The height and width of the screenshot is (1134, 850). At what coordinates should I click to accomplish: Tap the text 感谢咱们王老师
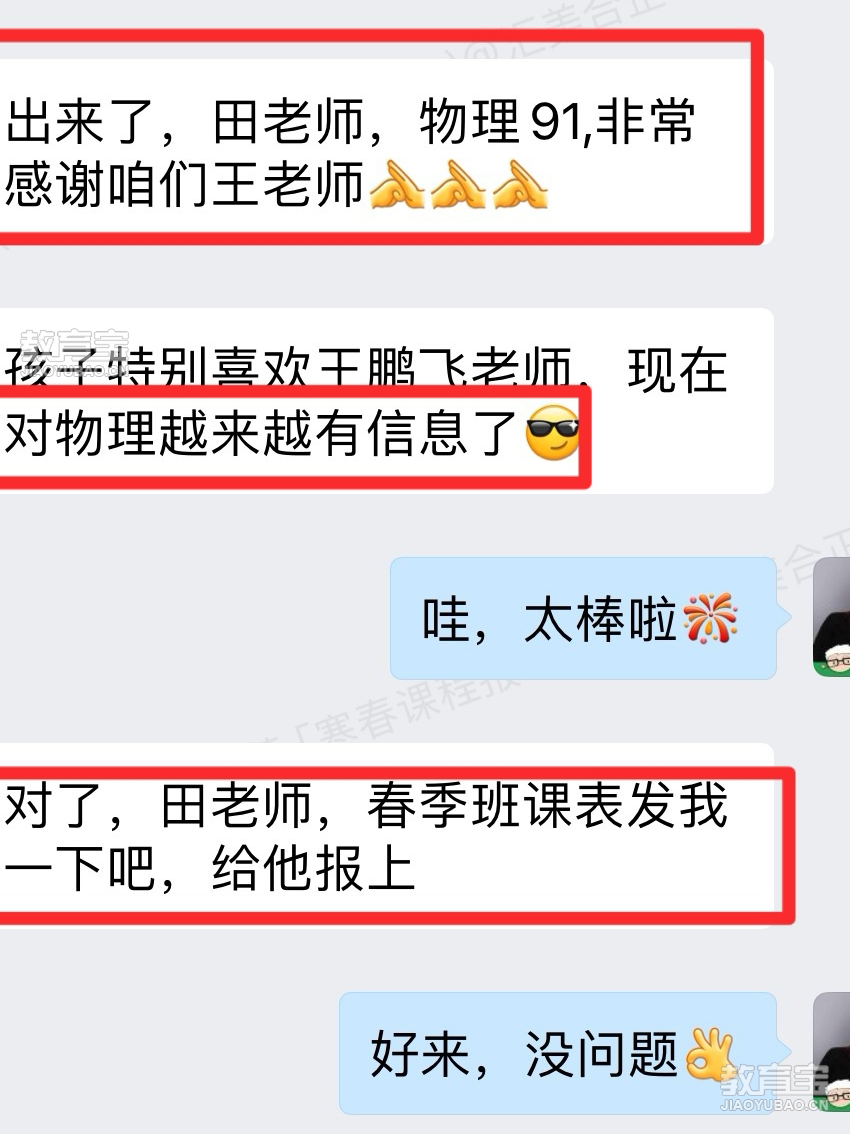[185, 184]
